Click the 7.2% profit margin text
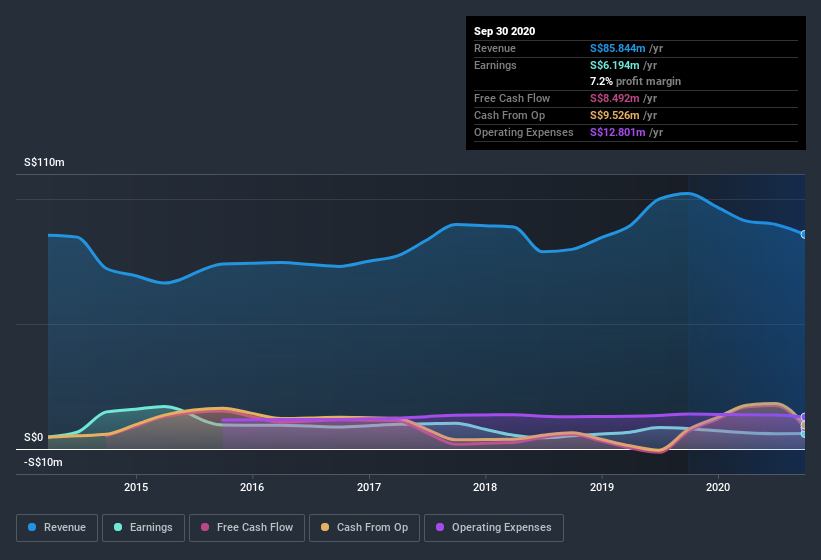Screen dimensions: 821x560 pyautogui.click(x=636, y=81)
